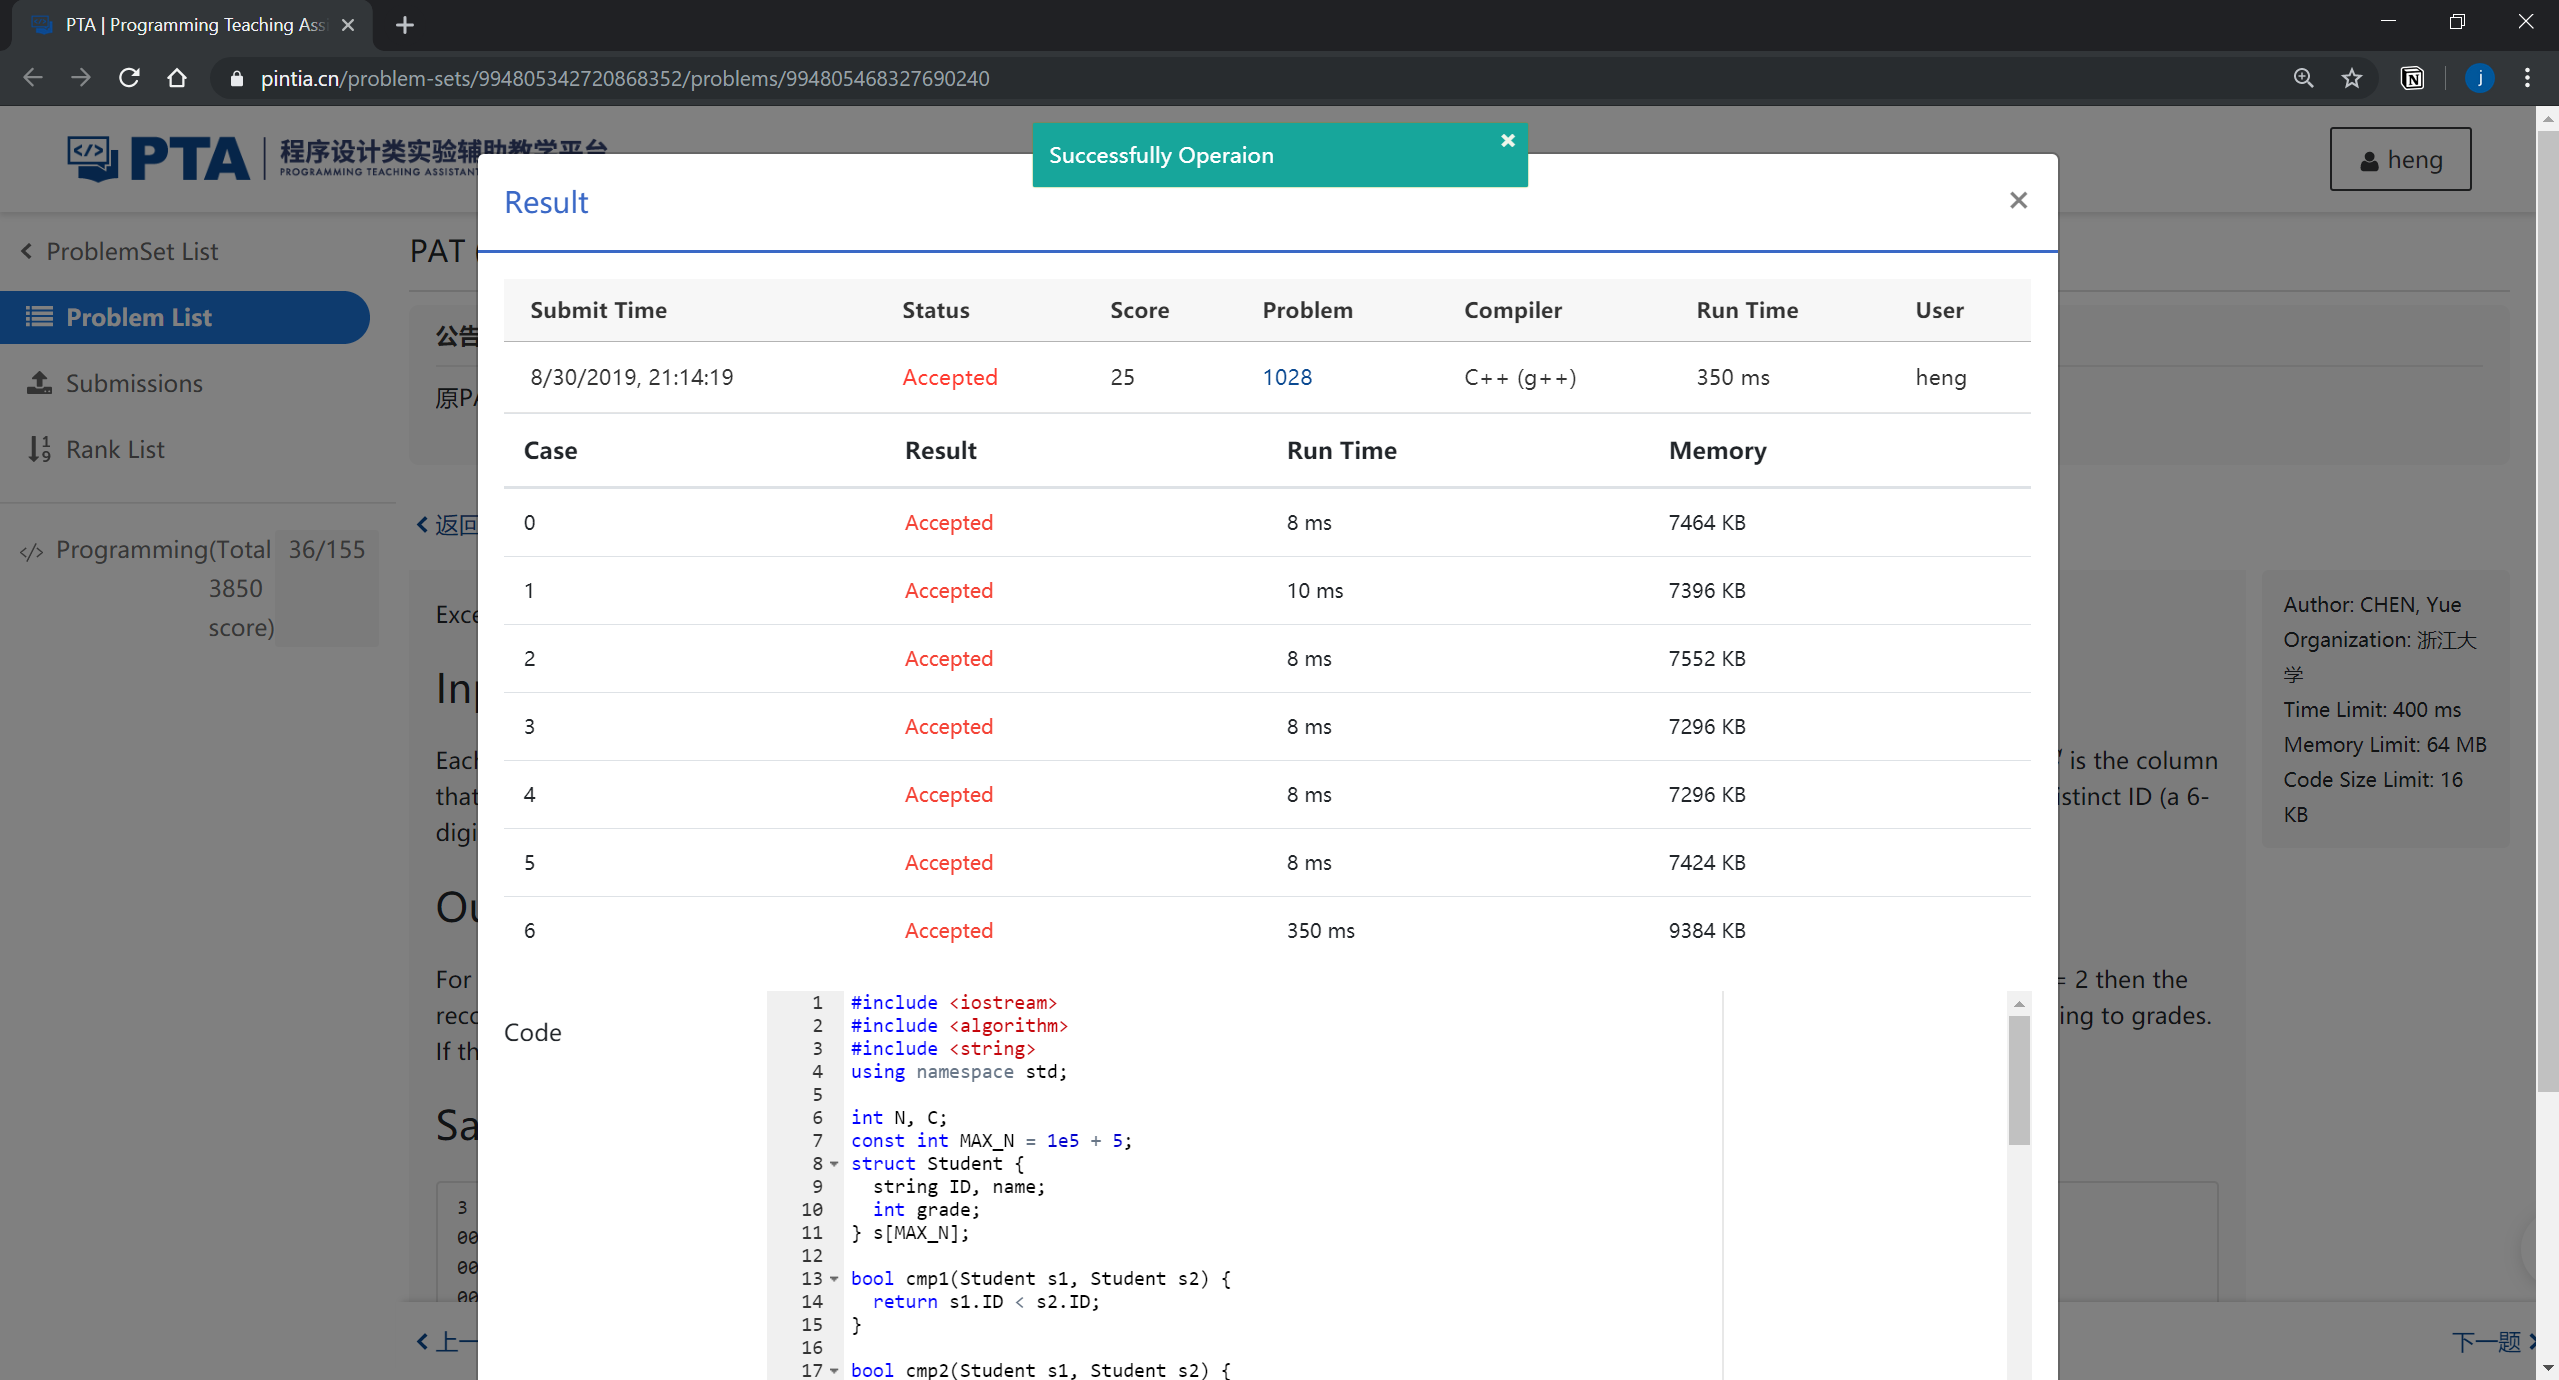Image resolution: width=2559 pixels, height=1380 pixels.
Task: Click the 36/155 progress count
Action: pos(327,549)
